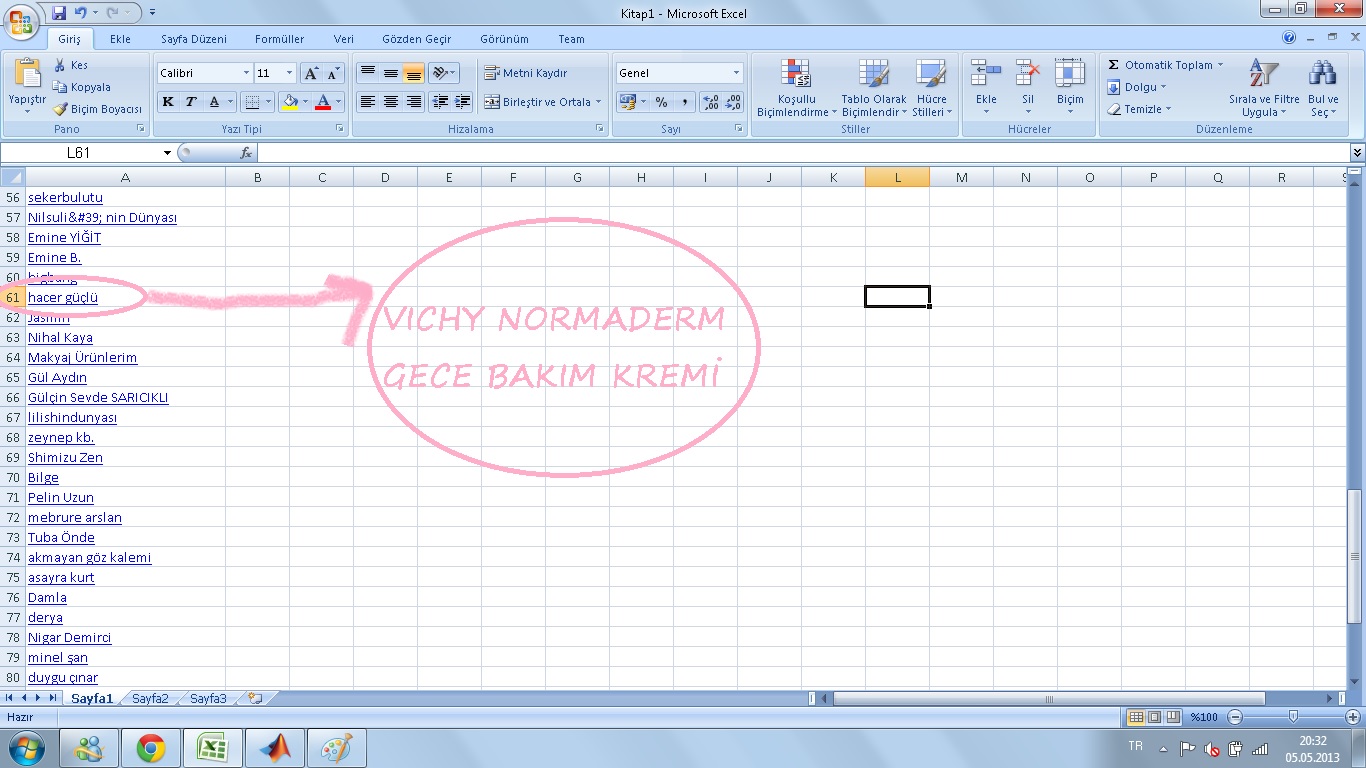
Task: Switch to Sayfa Düzeni tab
Action: [x=194, y=39]
